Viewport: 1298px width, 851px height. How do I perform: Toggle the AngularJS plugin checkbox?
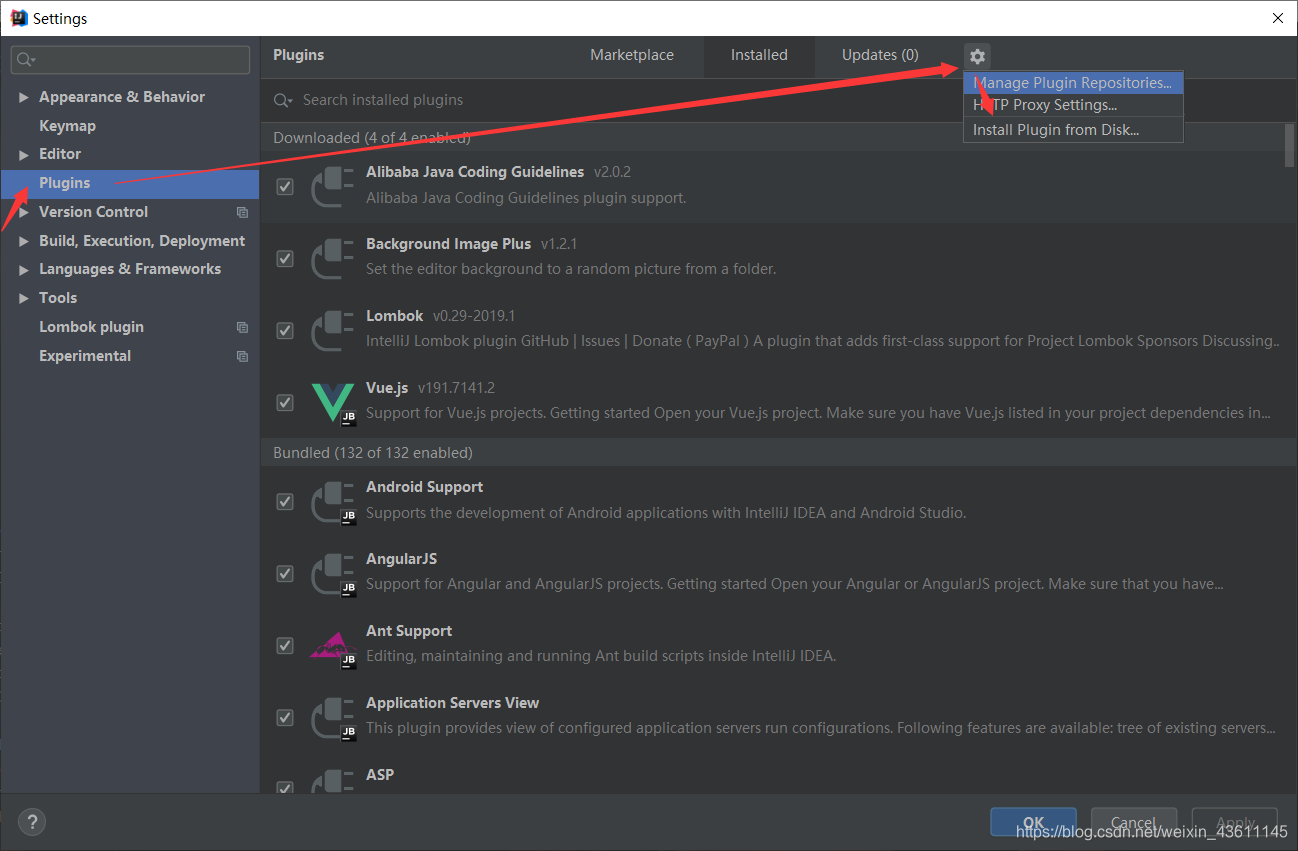tap(285, 573)
